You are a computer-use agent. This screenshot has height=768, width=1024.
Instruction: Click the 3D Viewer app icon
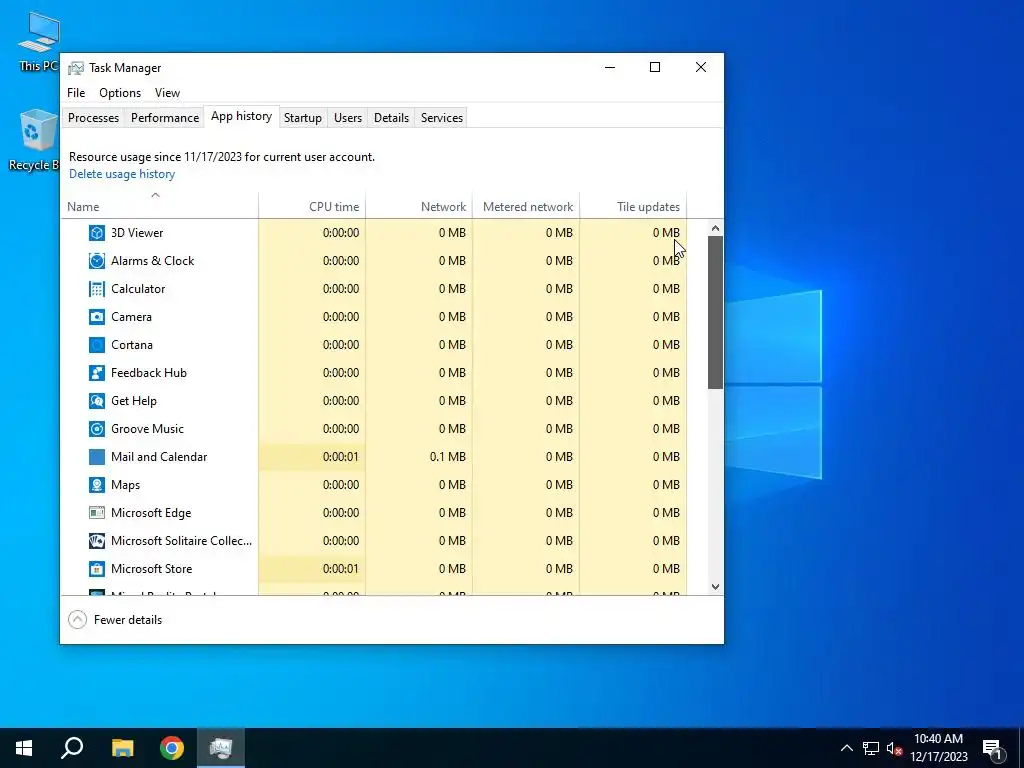[x=97, y=232]
